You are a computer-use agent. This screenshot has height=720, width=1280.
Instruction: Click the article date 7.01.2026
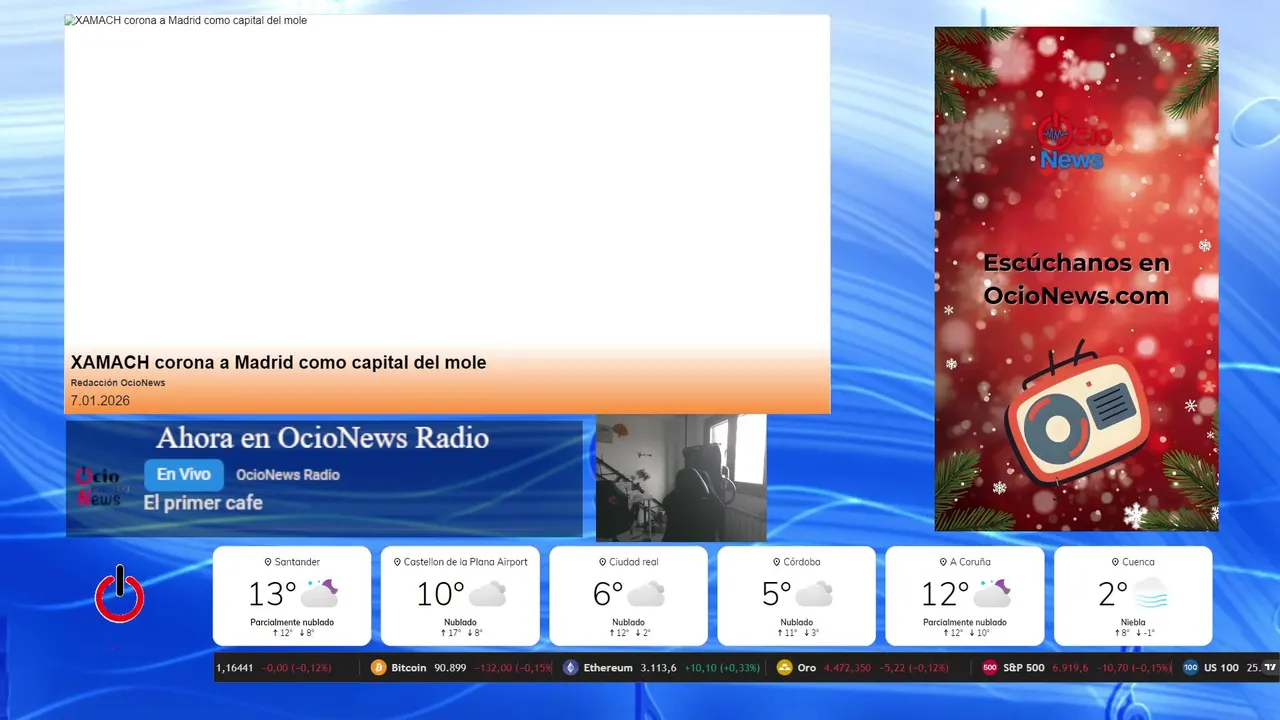point(100,401)
